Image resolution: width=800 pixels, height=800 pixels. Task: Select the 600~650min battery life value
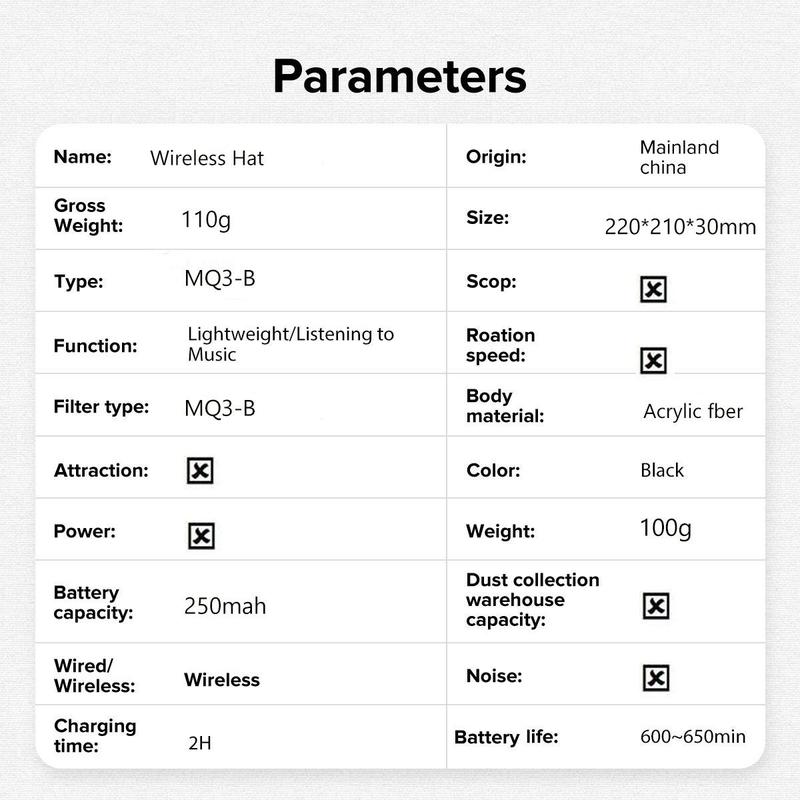coord(693,736)
